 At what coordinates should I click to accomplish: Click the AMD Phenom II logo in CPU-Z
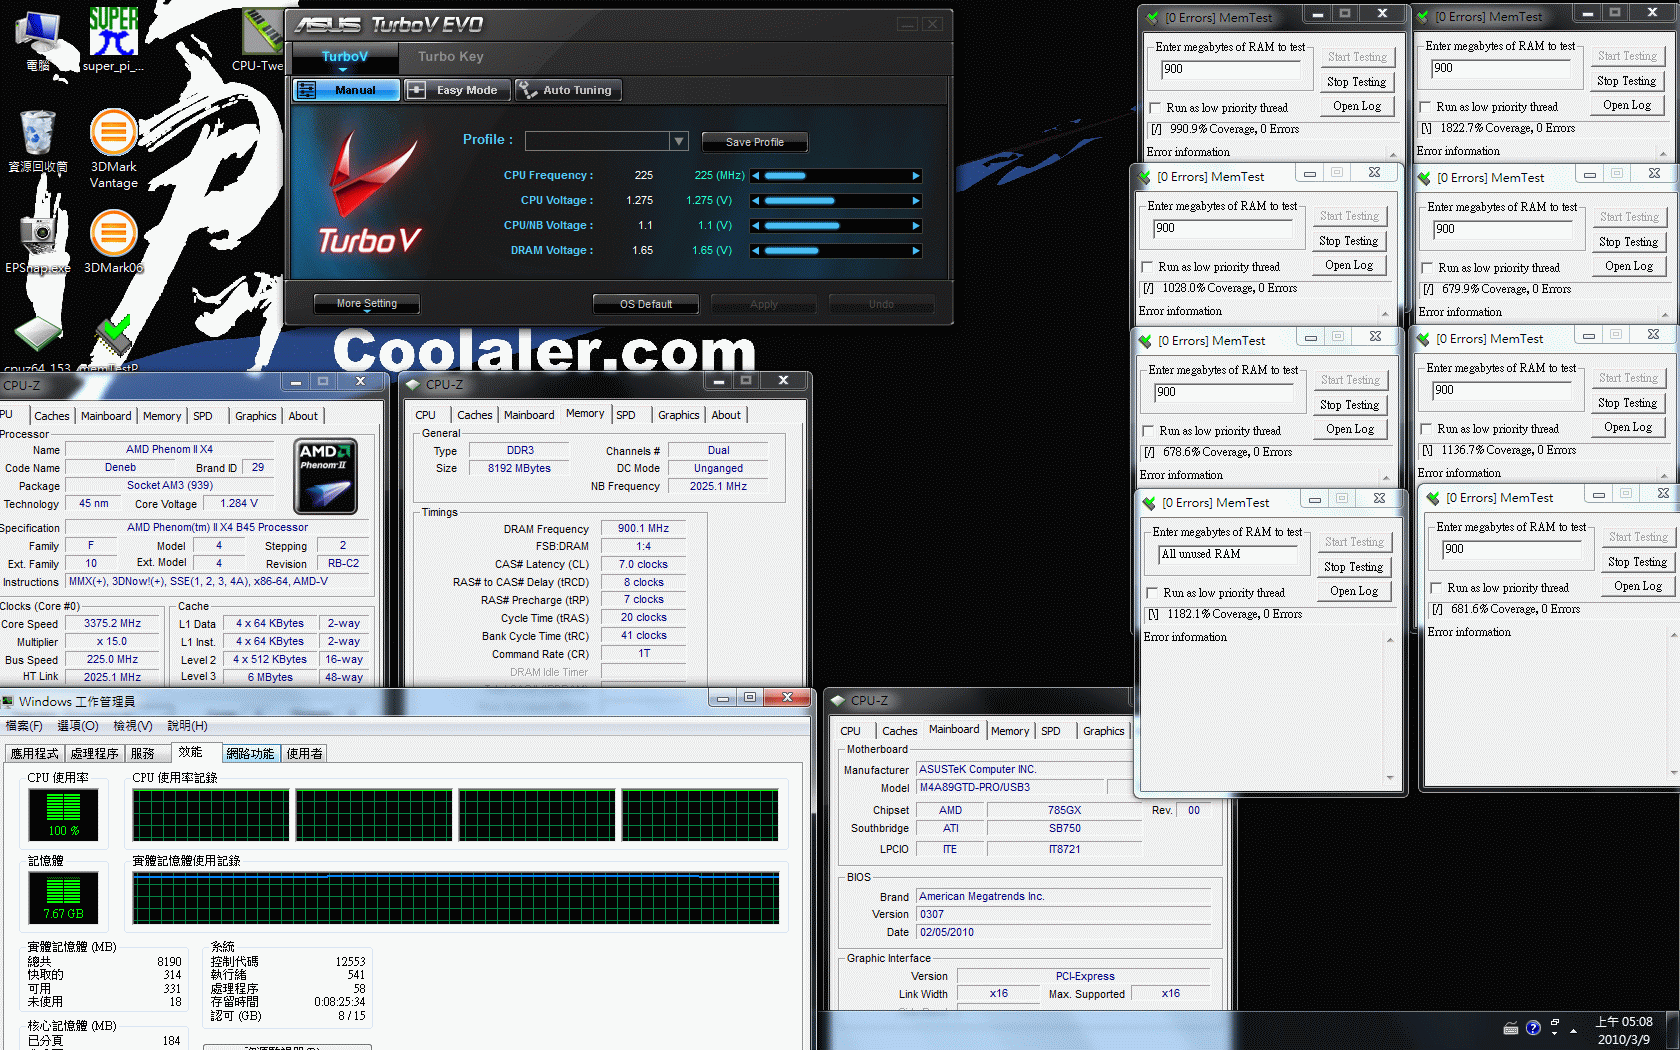[x=326, y=477]
